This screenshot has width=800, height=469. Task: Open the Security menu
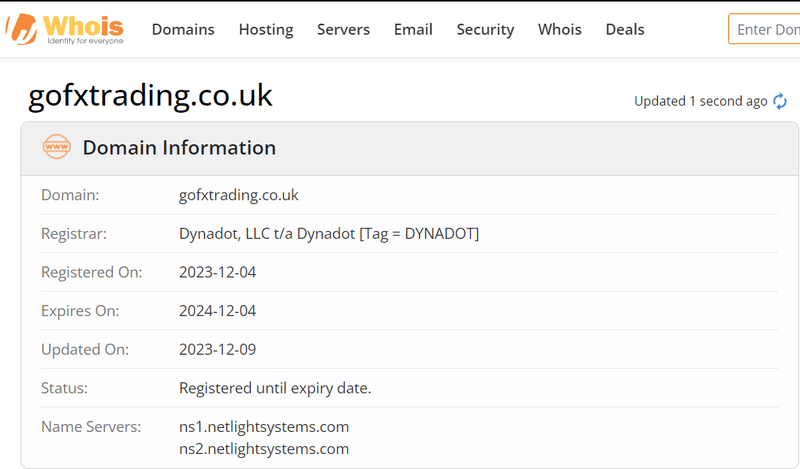point(485,30)
